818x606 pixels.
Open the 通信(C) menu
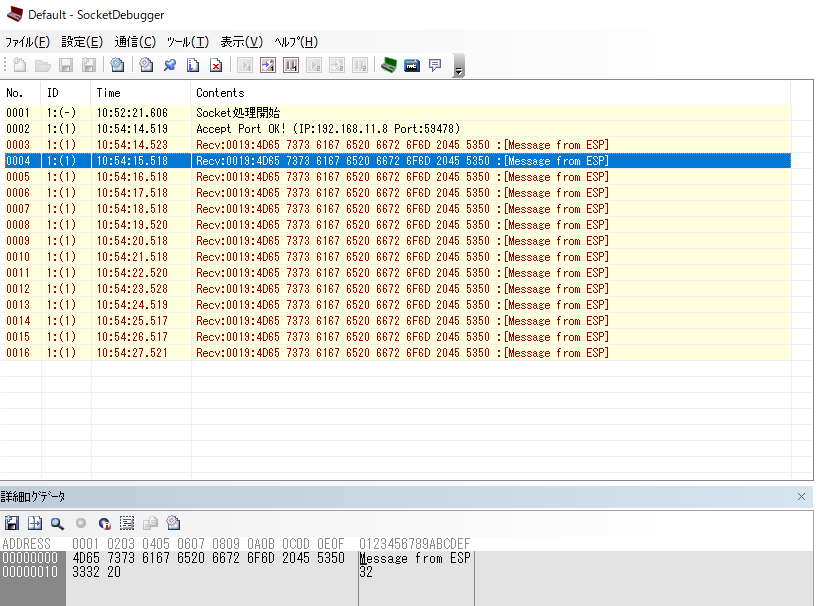pyautogui.click(x=135, y=42)
